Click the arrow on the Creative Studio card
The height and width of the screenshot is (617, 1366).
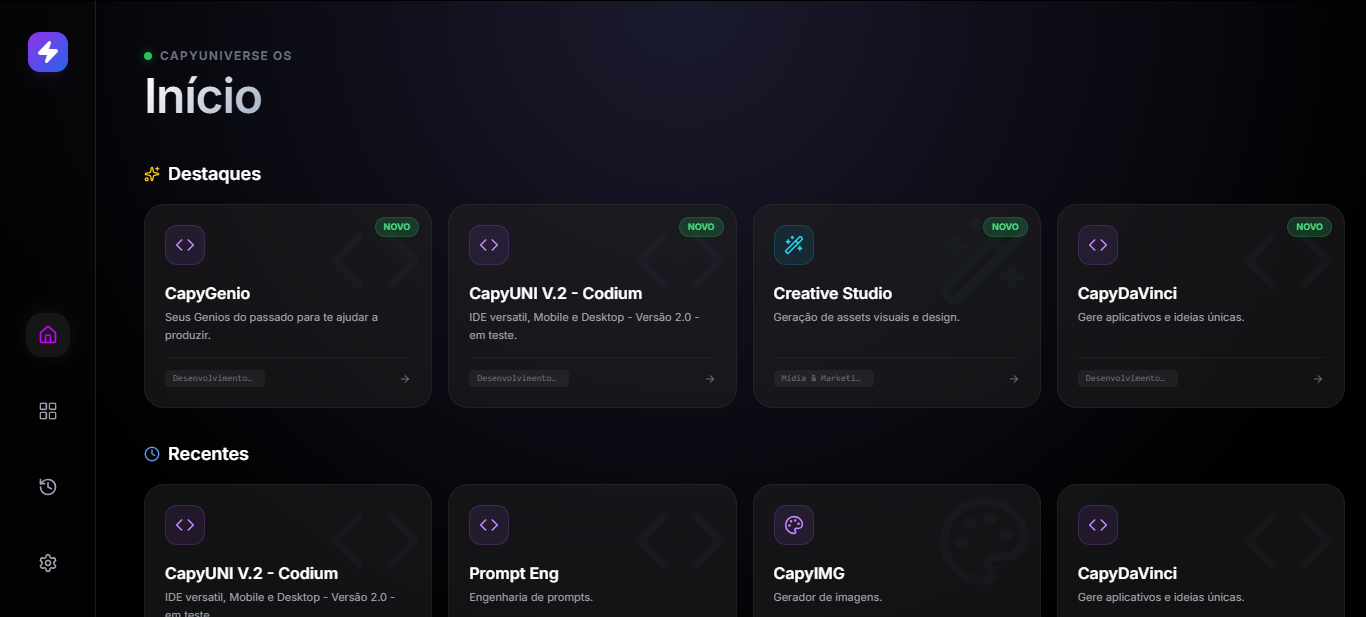(x=1013, y=378)
